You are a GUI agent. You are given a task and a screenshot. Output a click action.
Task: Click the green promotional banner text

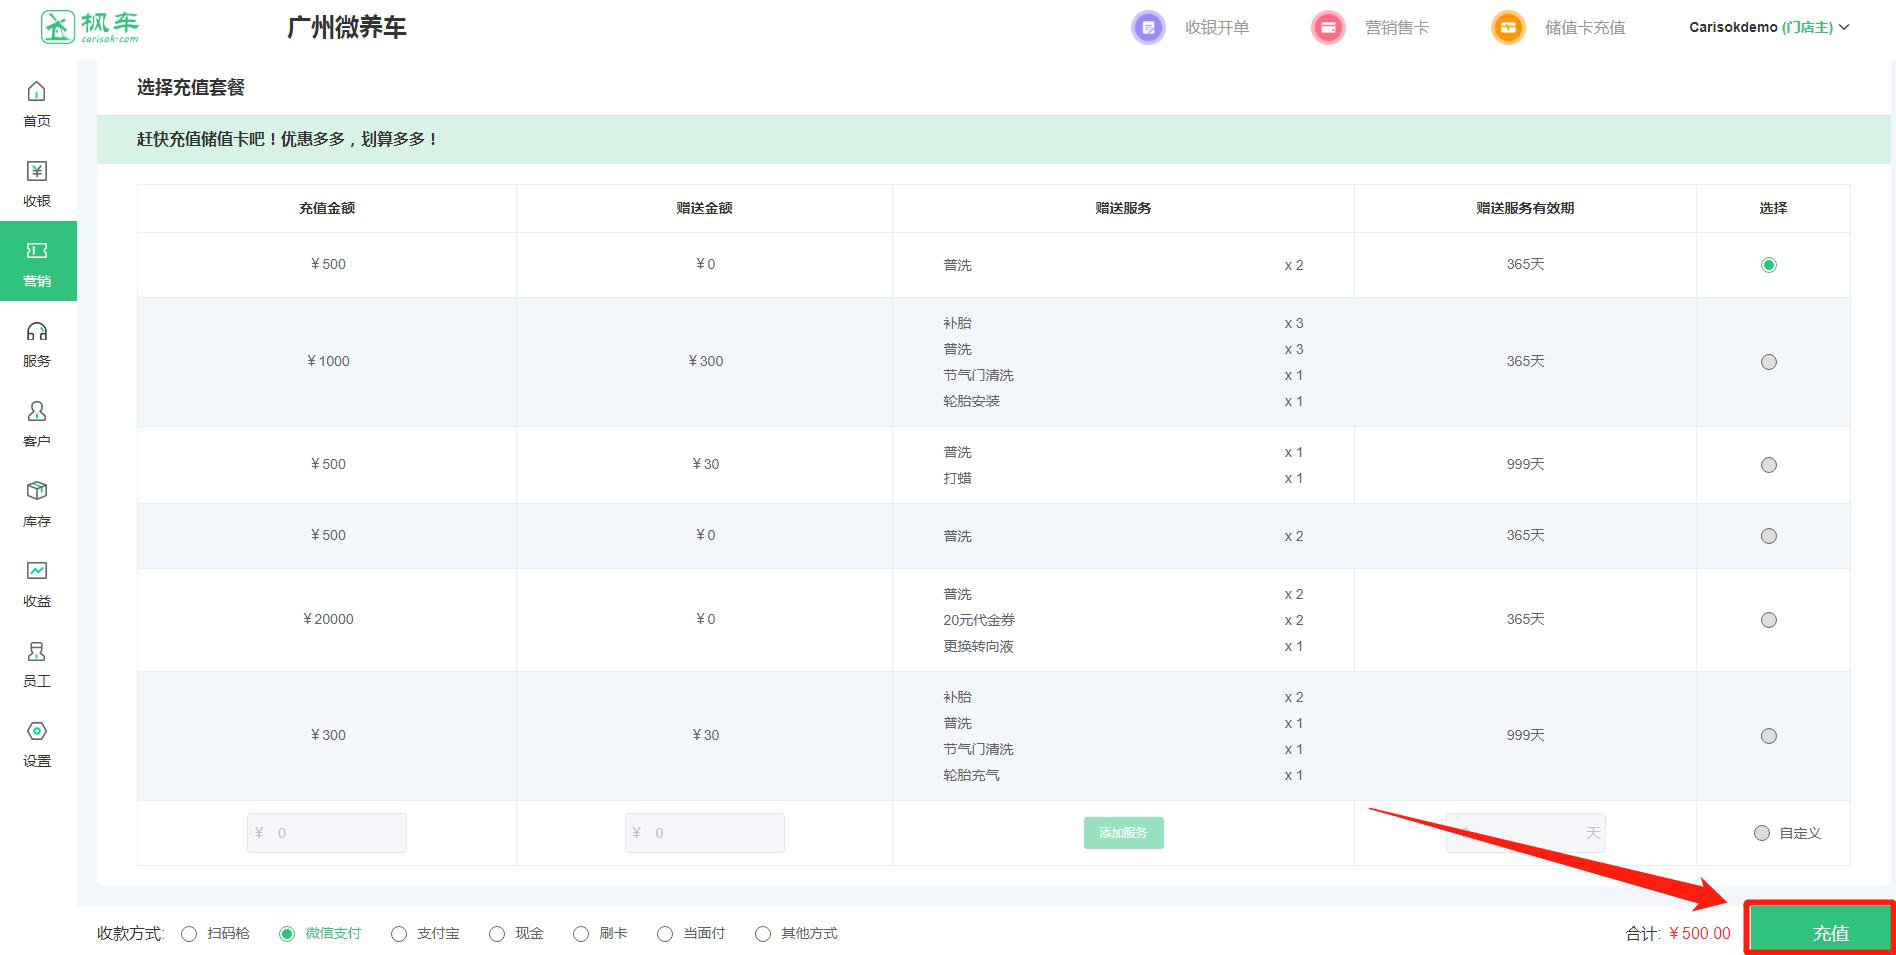pos(288,139)
